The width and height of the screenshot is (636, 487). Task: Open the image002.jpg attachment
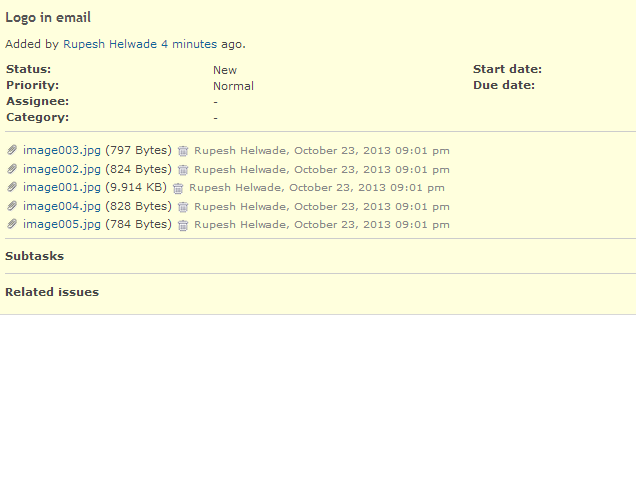tap(62, 169)
